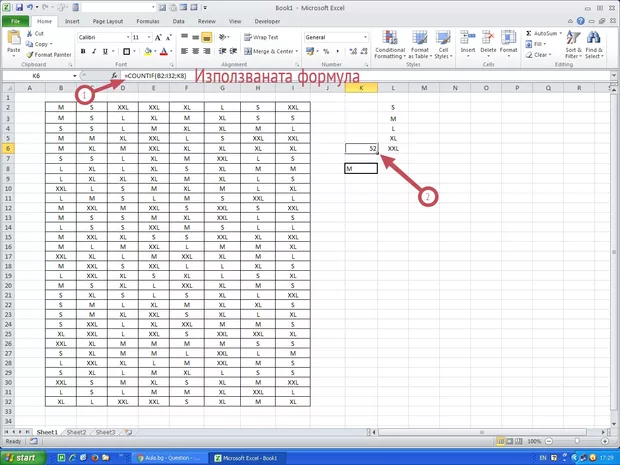Image resolution: width=620 pixels, height=465 pixels.
Task: Click the Borders icon
Action: pyautogui.click(x=127, y=51)
